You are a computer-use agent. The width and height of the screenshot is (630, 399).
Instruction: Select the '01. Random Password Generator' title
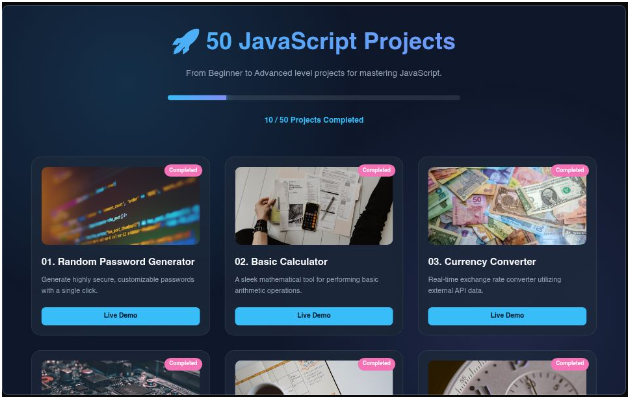(x=118, y=262)
